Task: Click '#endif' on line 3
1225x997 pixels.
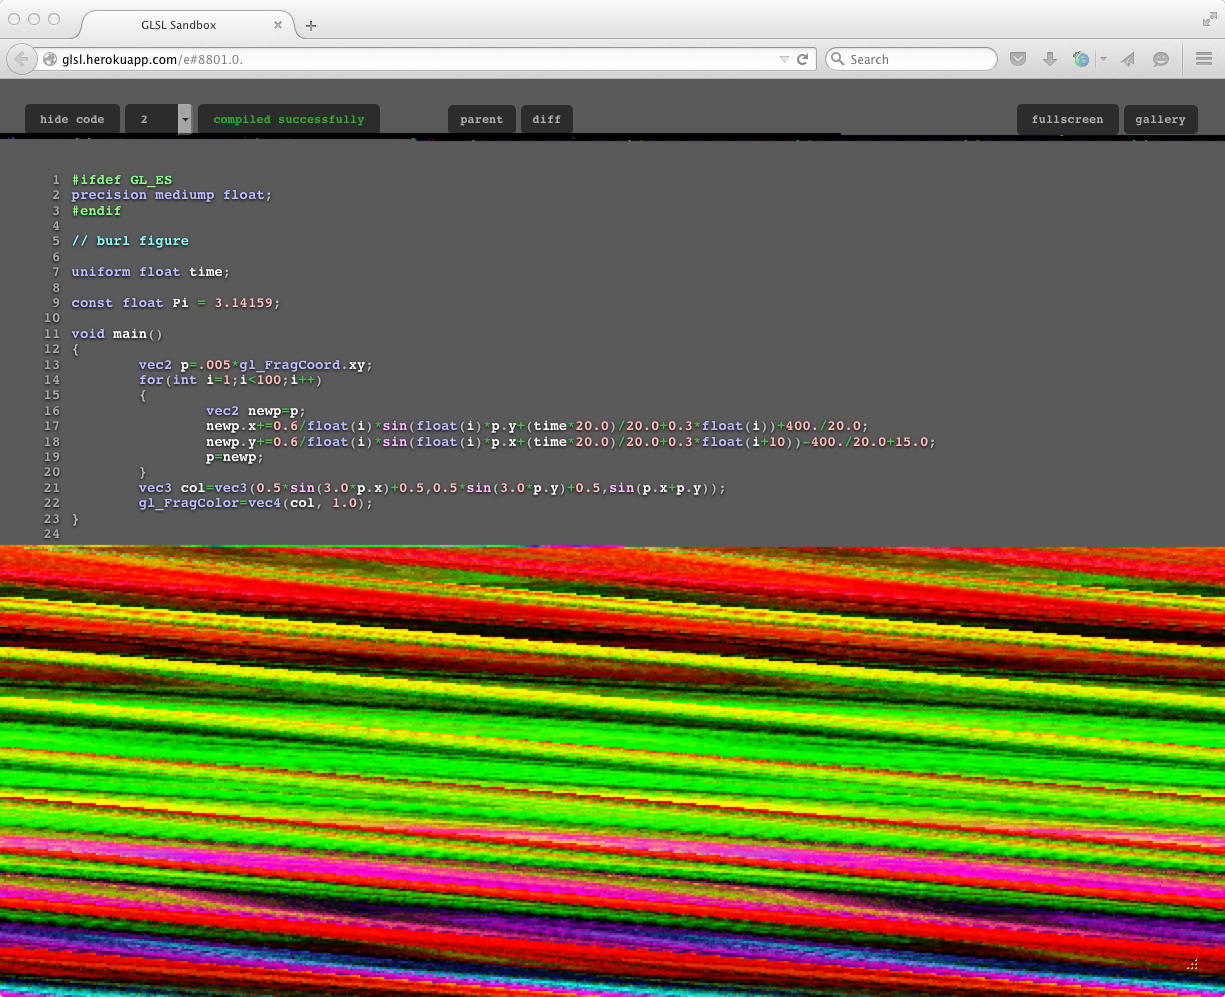Action: (96, 211)
